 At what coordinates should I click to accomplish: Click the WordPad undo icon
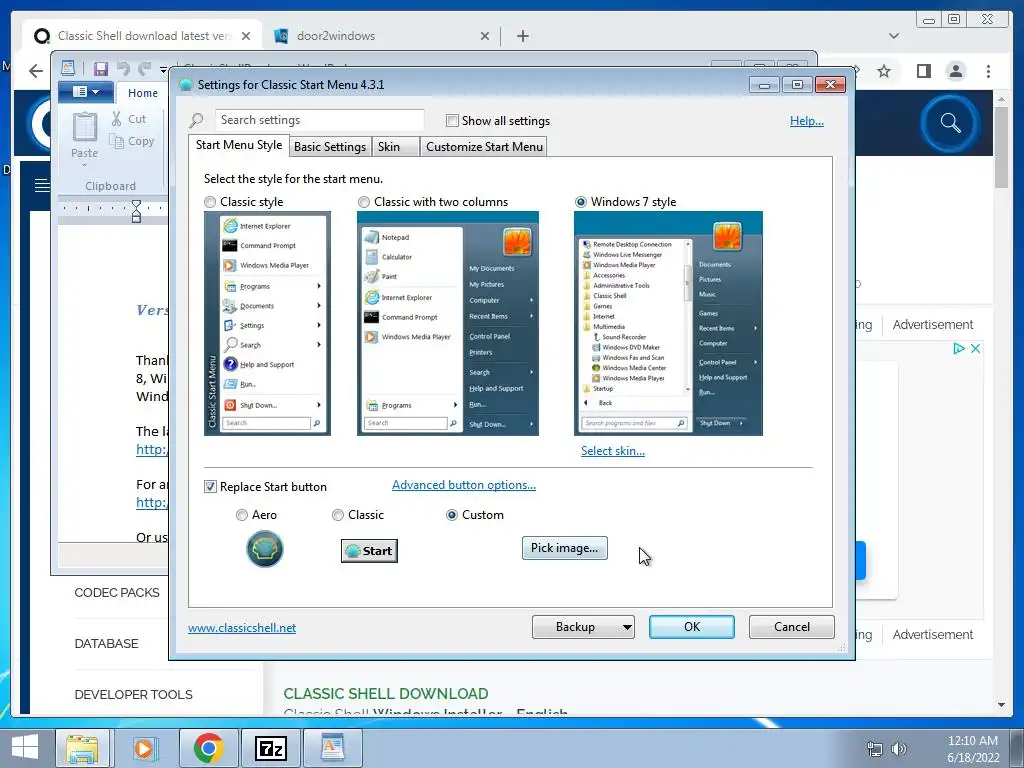(x=123, y=69)
